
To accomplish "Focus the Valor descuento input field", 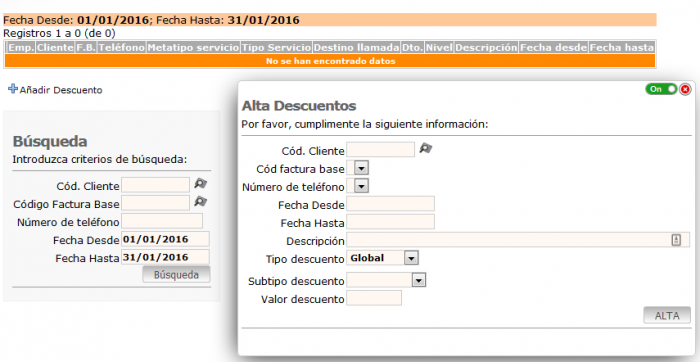I will click(374, 298).
